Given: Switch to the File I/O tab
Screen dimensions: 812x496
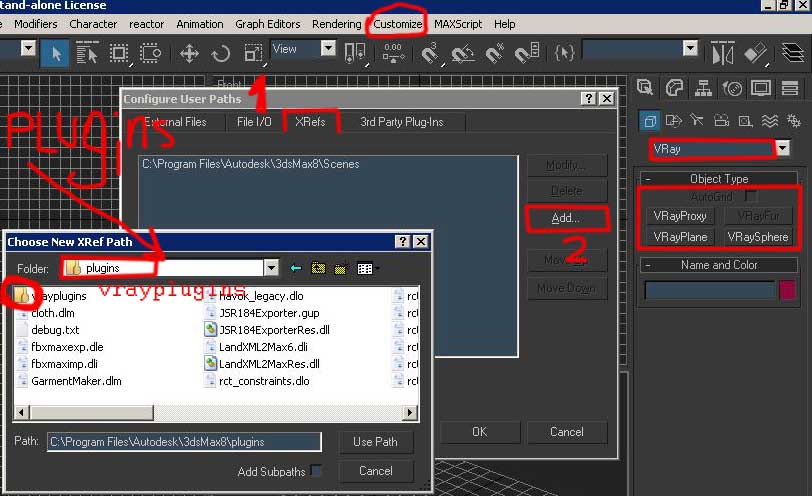Looking at the screenshot, I should point(254,122).
